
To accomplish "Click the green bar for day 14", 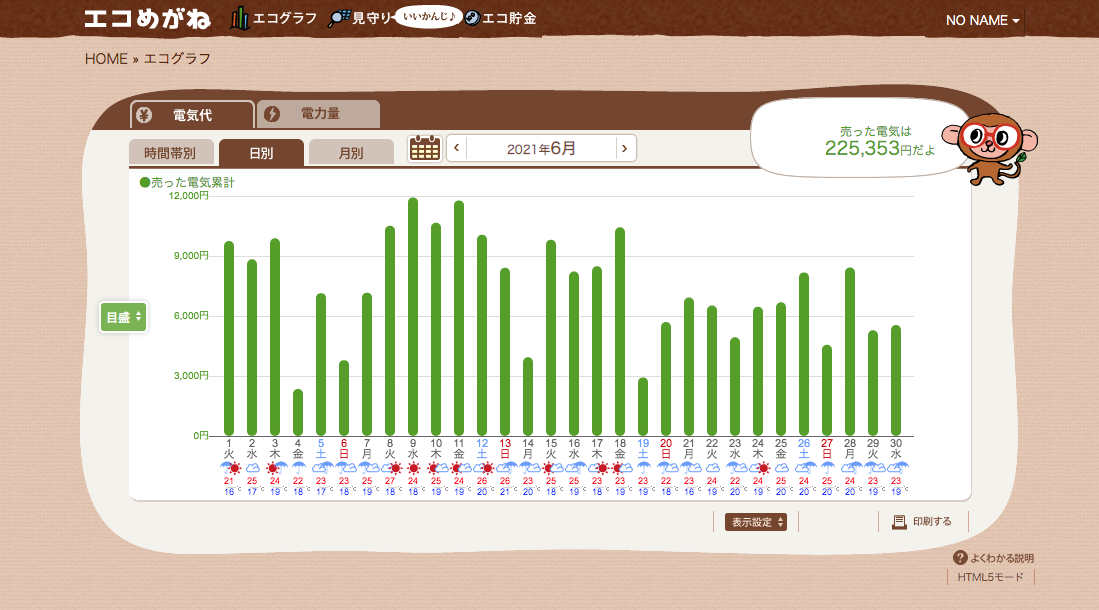I will (528, 397).
